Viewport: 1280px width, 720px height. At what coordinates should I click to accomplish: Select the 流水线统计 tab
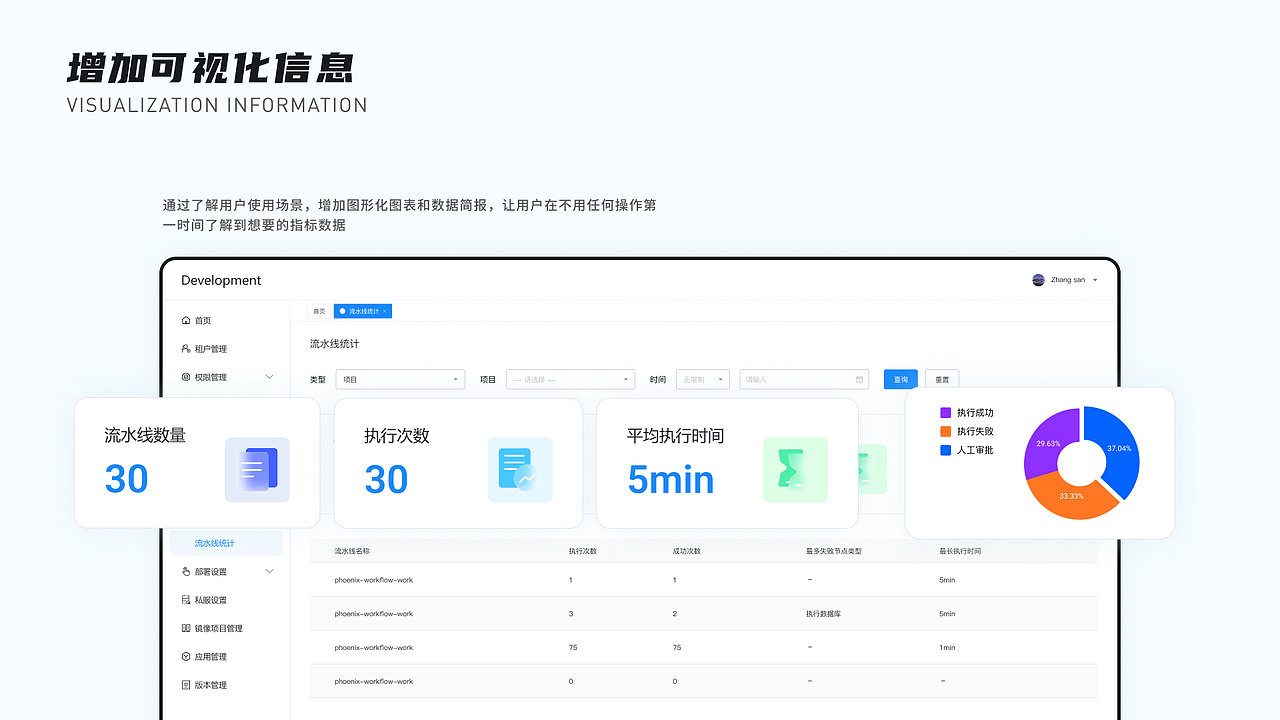tap(362, 311)
